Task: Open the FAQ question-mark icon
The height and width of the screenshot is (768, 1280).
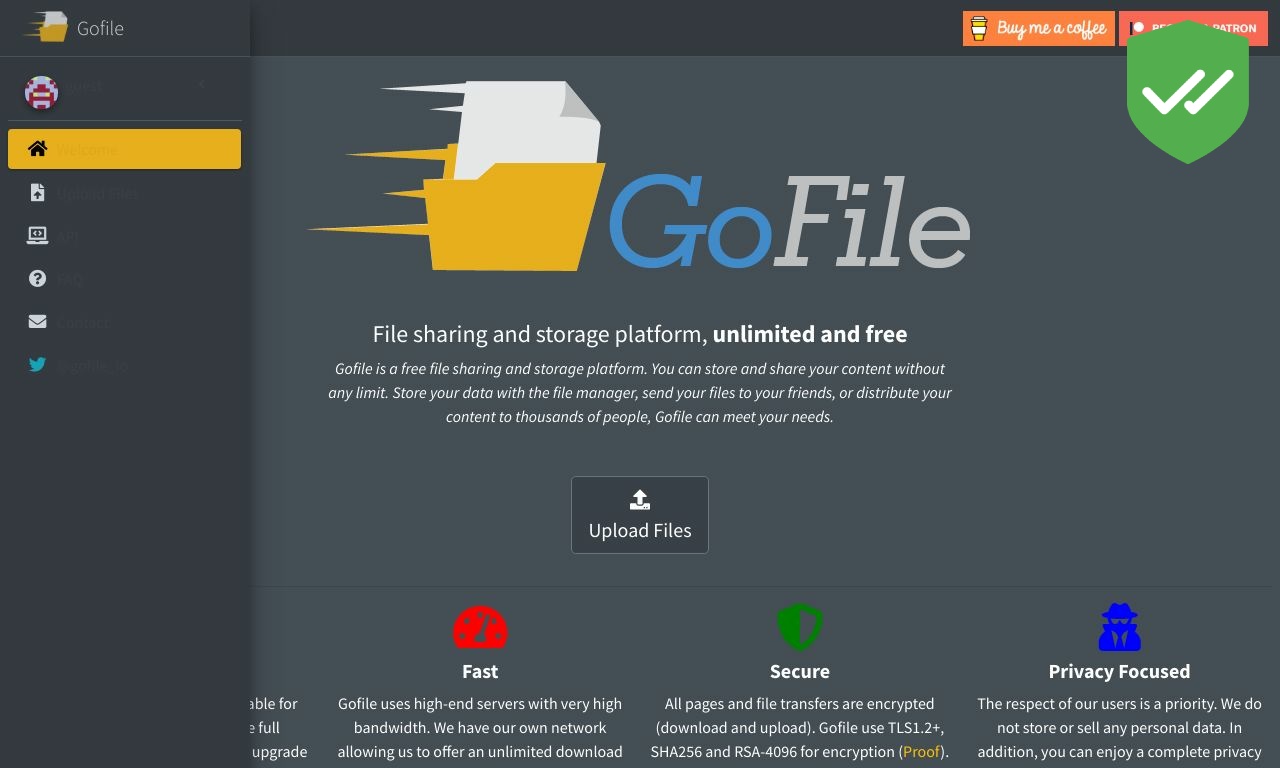Action: pos(37,279)
